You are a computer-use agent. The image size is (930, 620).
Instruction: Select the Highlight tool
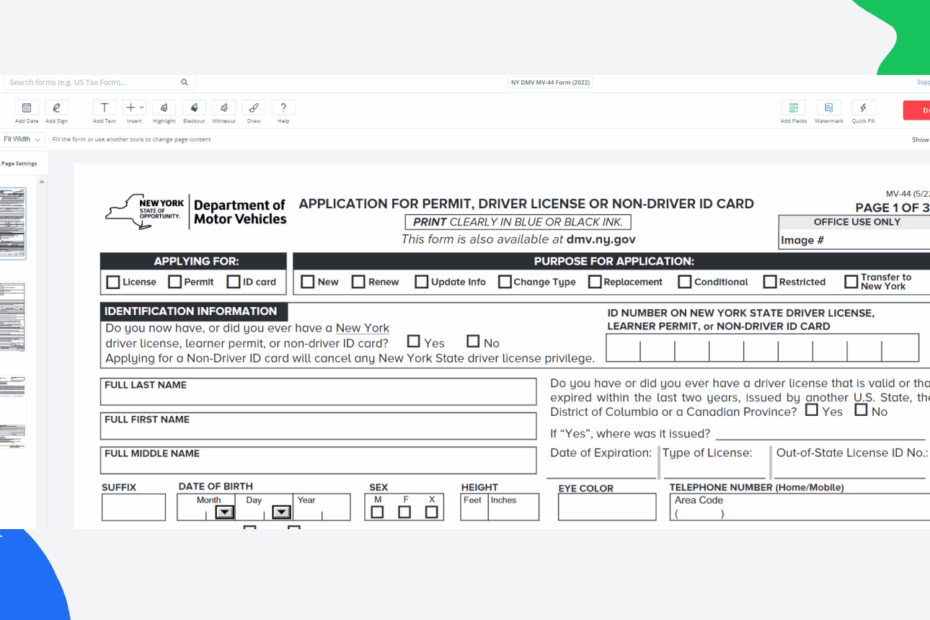[x=163, y=107]
